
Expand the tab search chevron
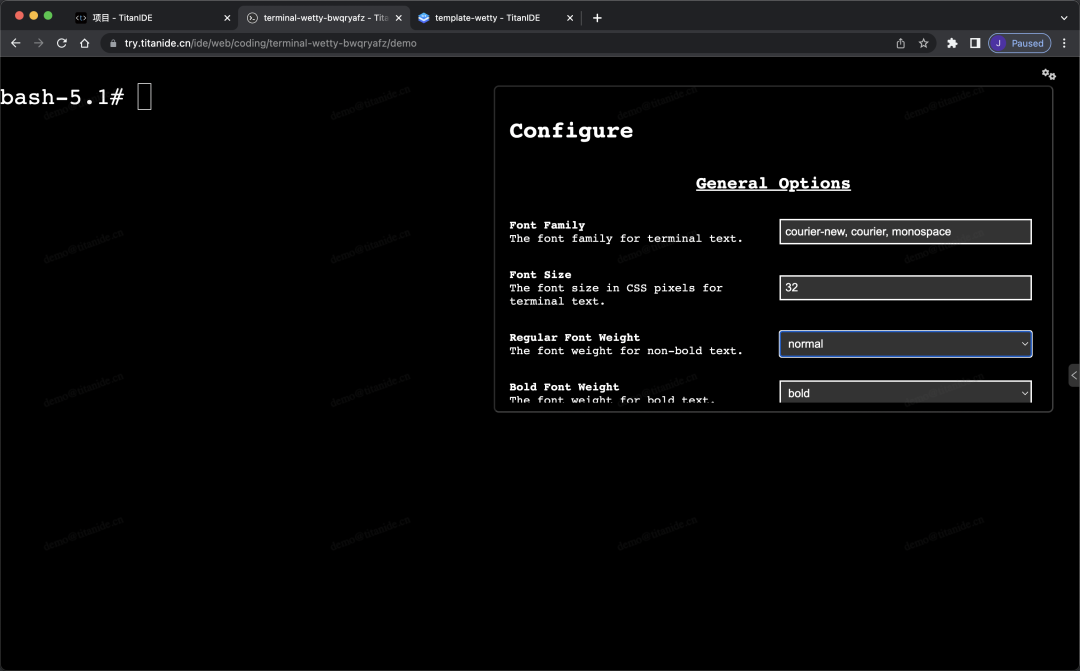1063,18
